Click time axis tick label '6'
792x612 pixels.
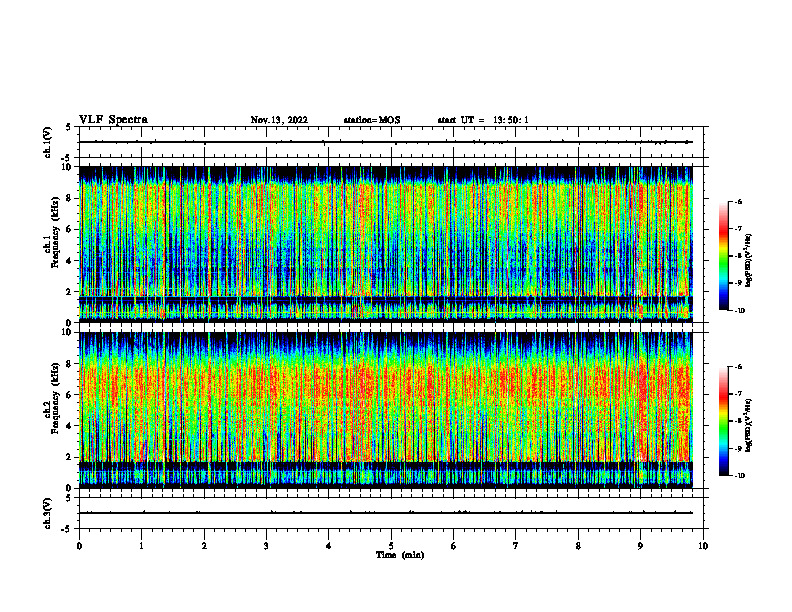click(x=454, y=546)
